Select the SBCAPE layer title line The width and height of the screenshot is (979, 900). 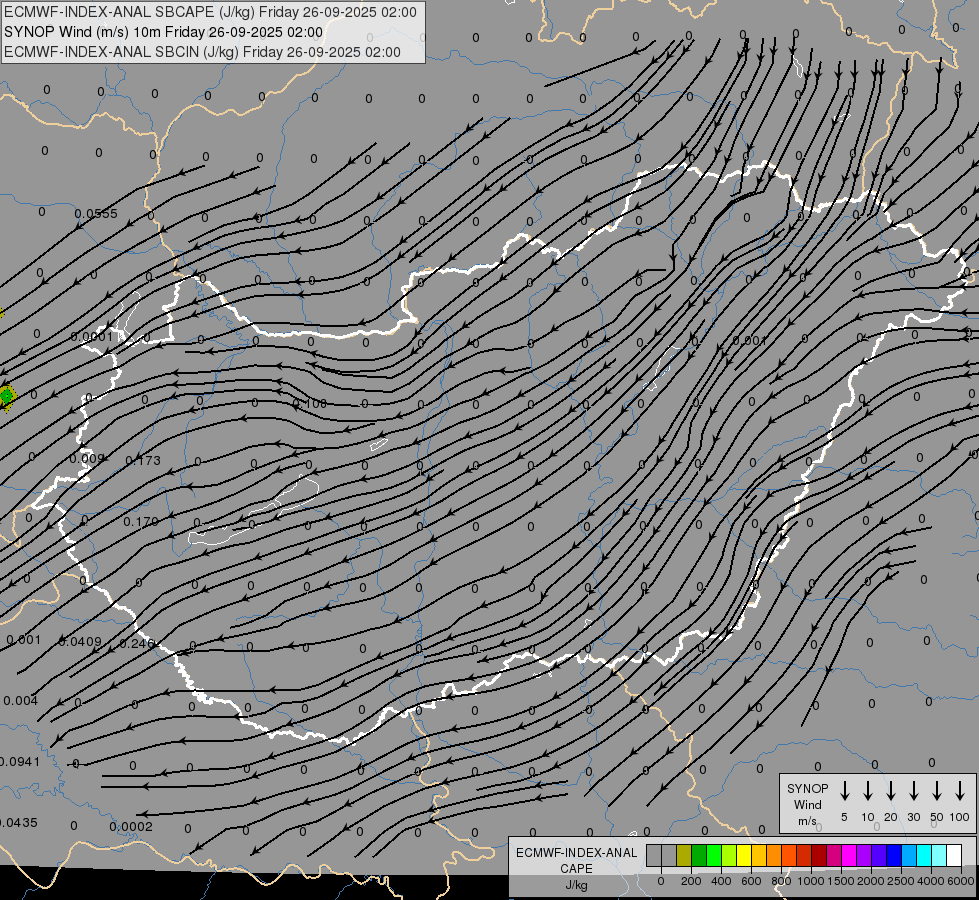pos(211,12)
